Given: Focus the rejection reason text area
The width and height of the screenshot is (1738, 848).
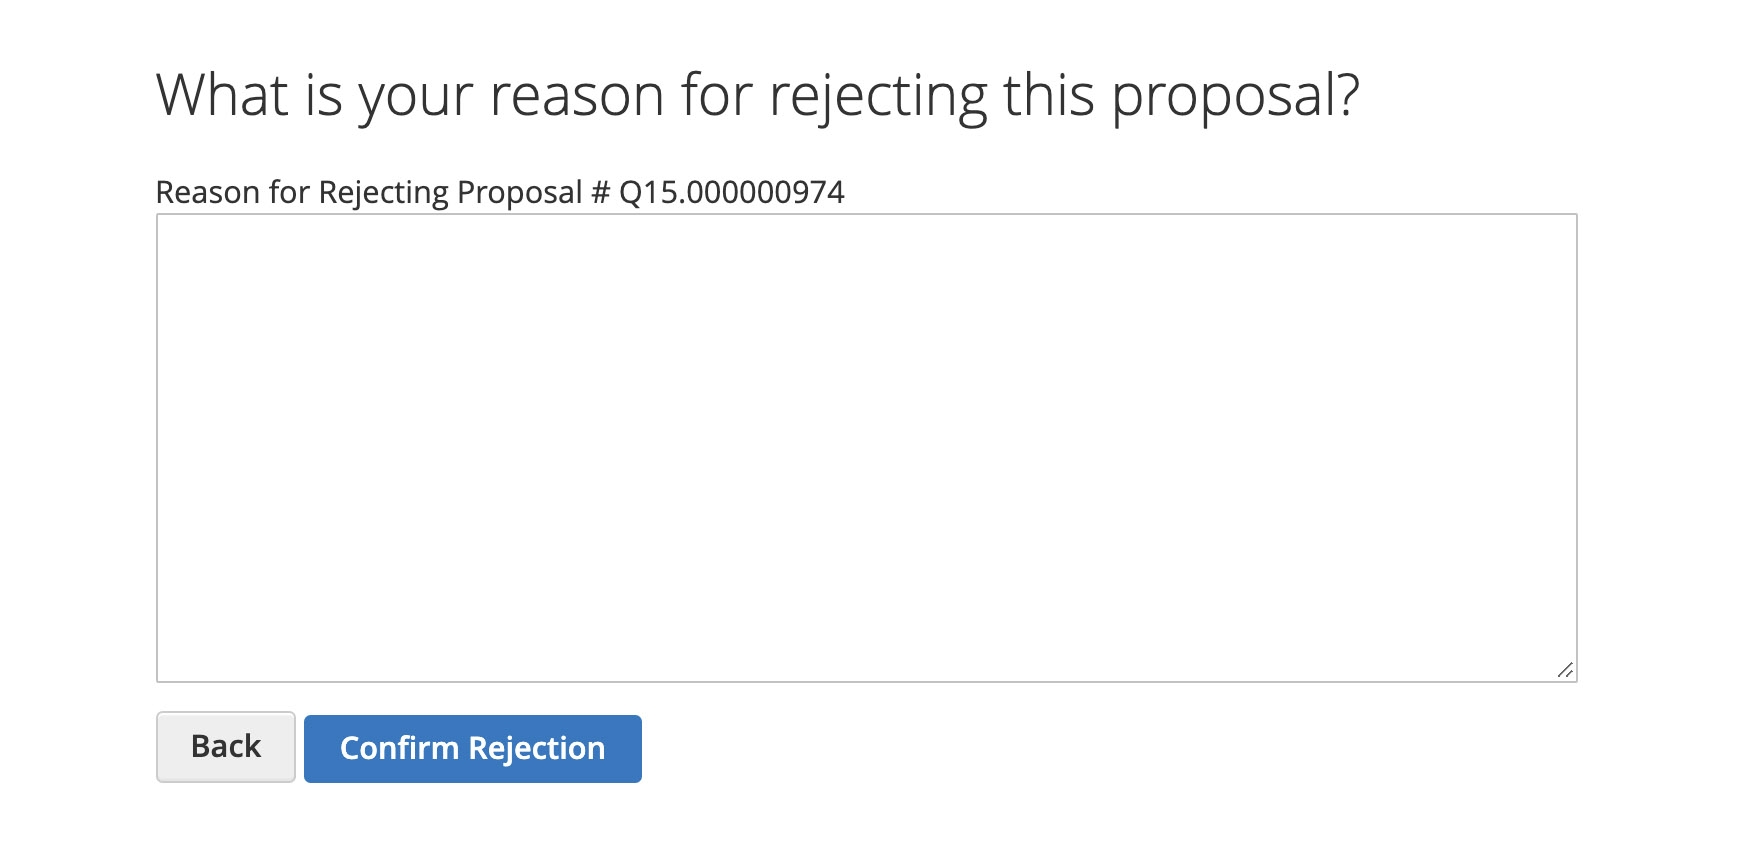Looking at the screenshot, I should click(867, 448).
